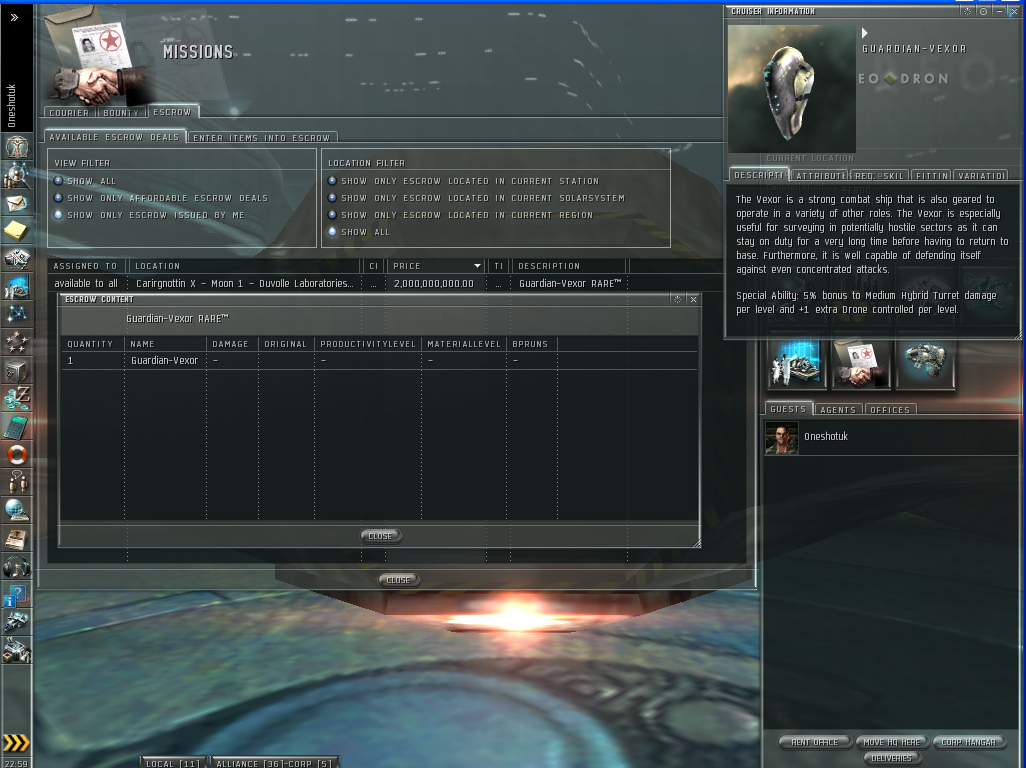Switch to the Bounty tab

[122, 113]
